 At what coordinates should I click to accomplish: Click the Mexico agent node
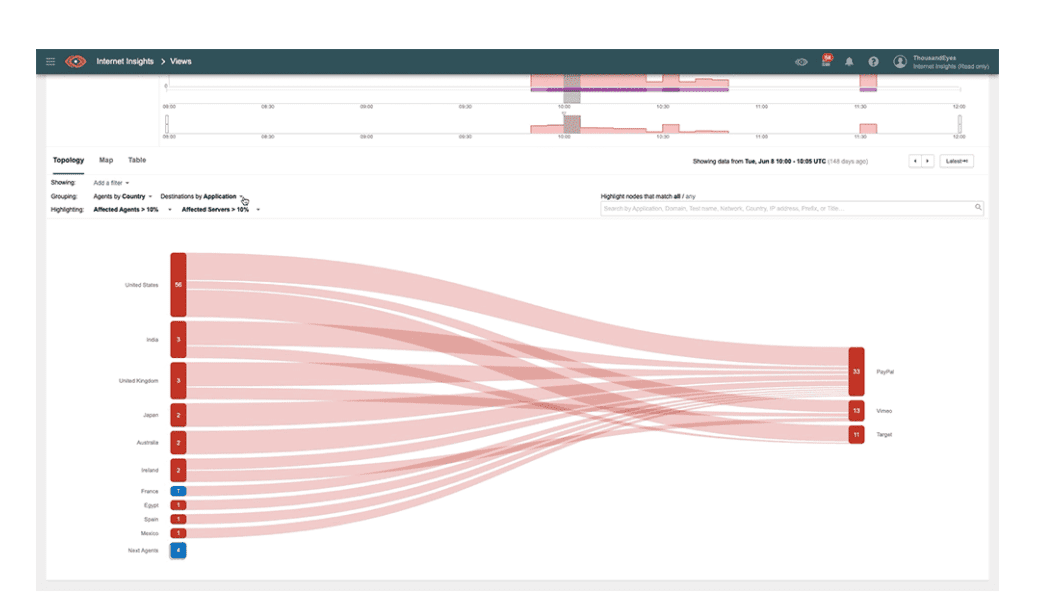pos(178,533)
